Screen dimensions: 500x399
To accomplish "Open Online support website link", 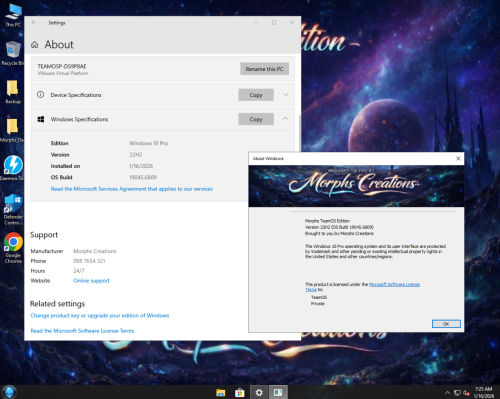I will pos(91,281).
